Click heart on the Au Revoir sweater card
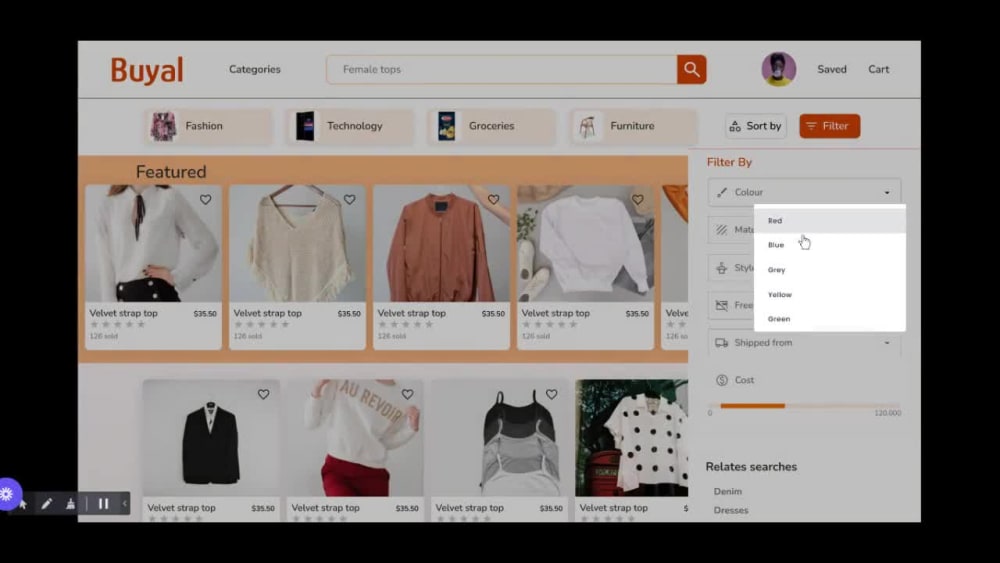Viewport: 1000px width, 563px height. [x=408, y=395]
